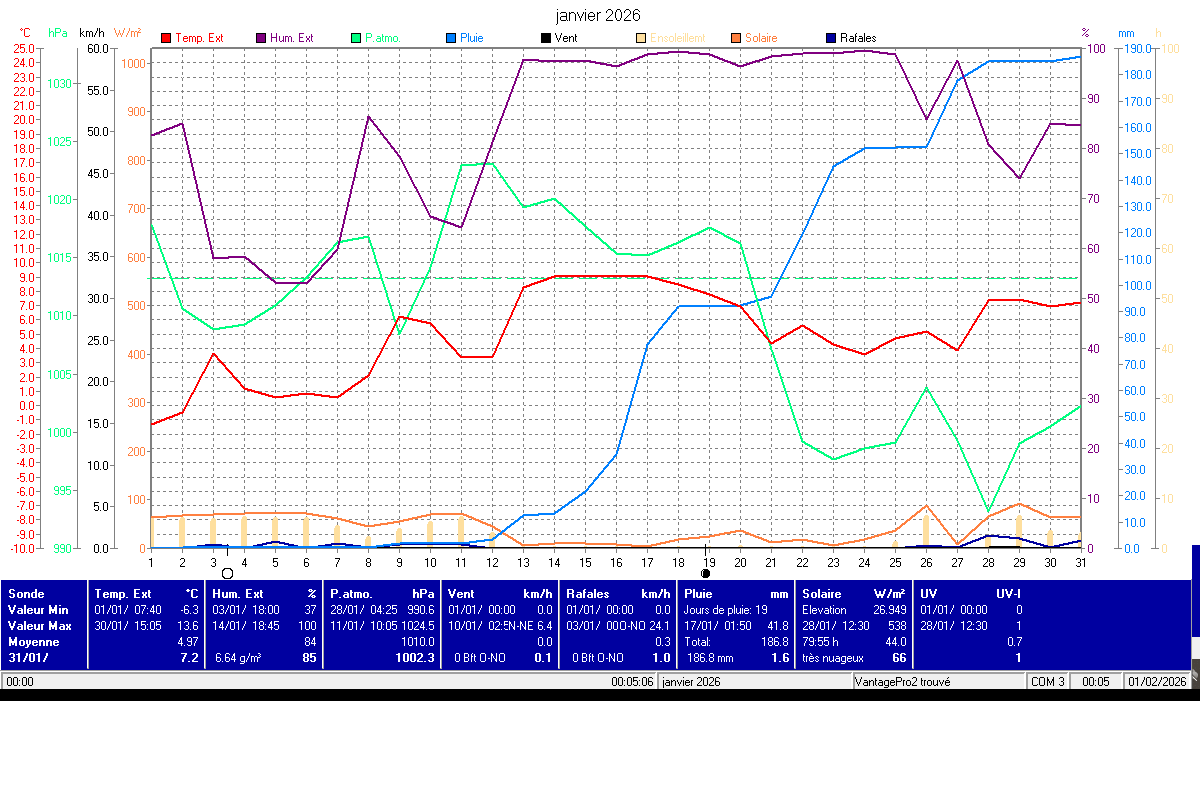Viewport: 1200px width, 787px height.
Task: Click the full moon icon below day 3
Action: tap(227, 573)
